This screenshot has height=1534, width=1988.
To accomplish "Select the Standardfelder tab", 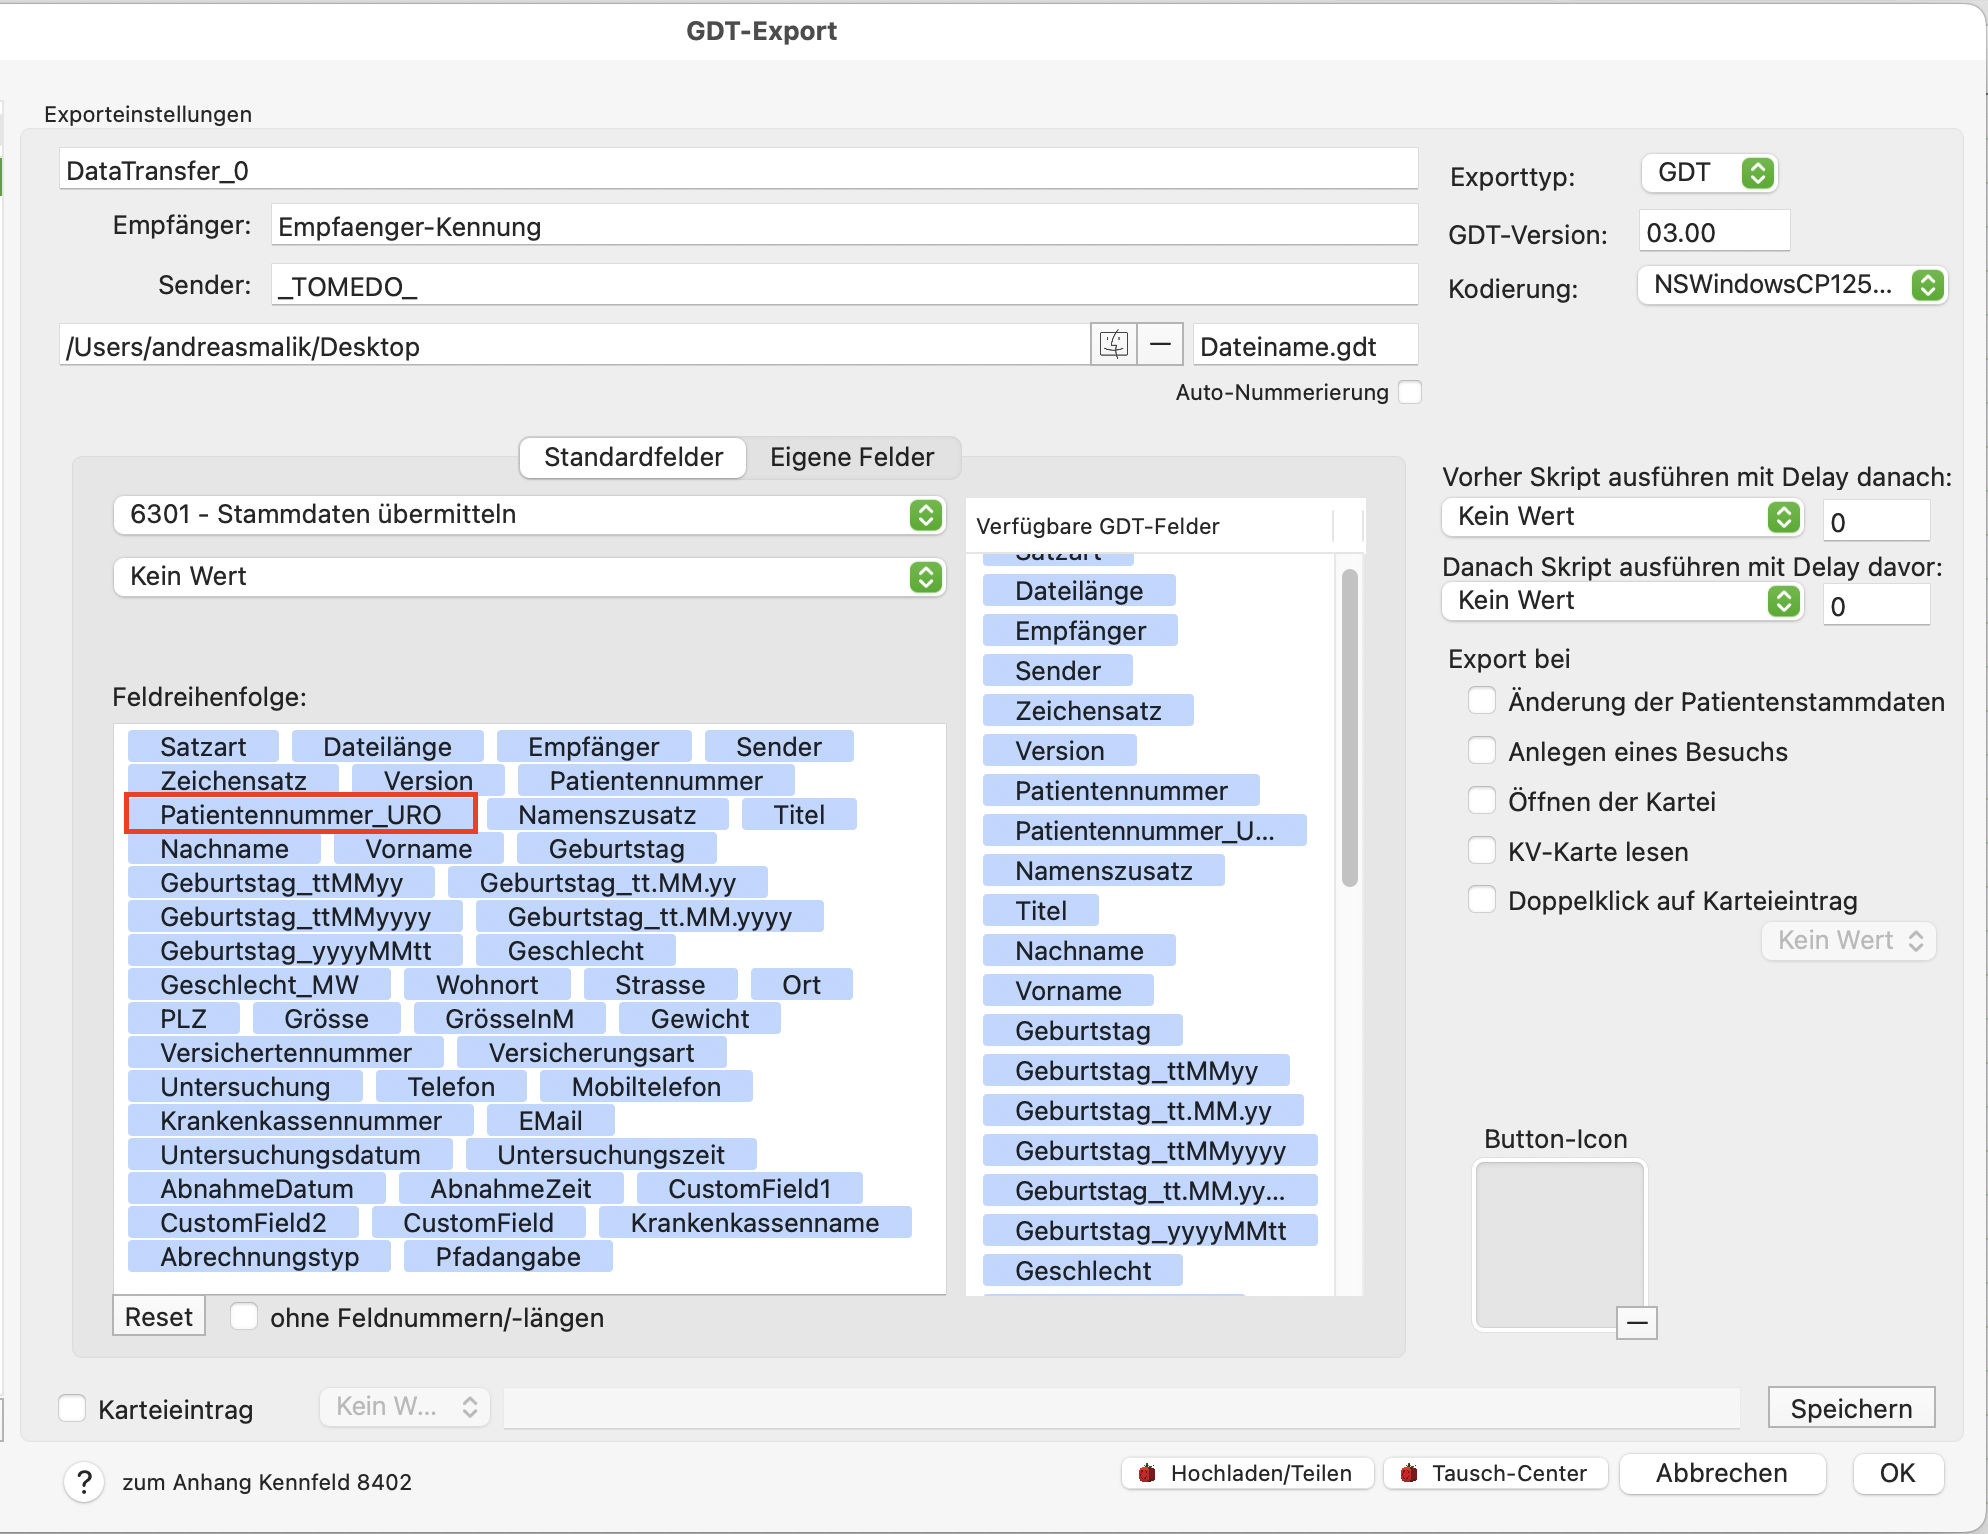I will (633, 457).
